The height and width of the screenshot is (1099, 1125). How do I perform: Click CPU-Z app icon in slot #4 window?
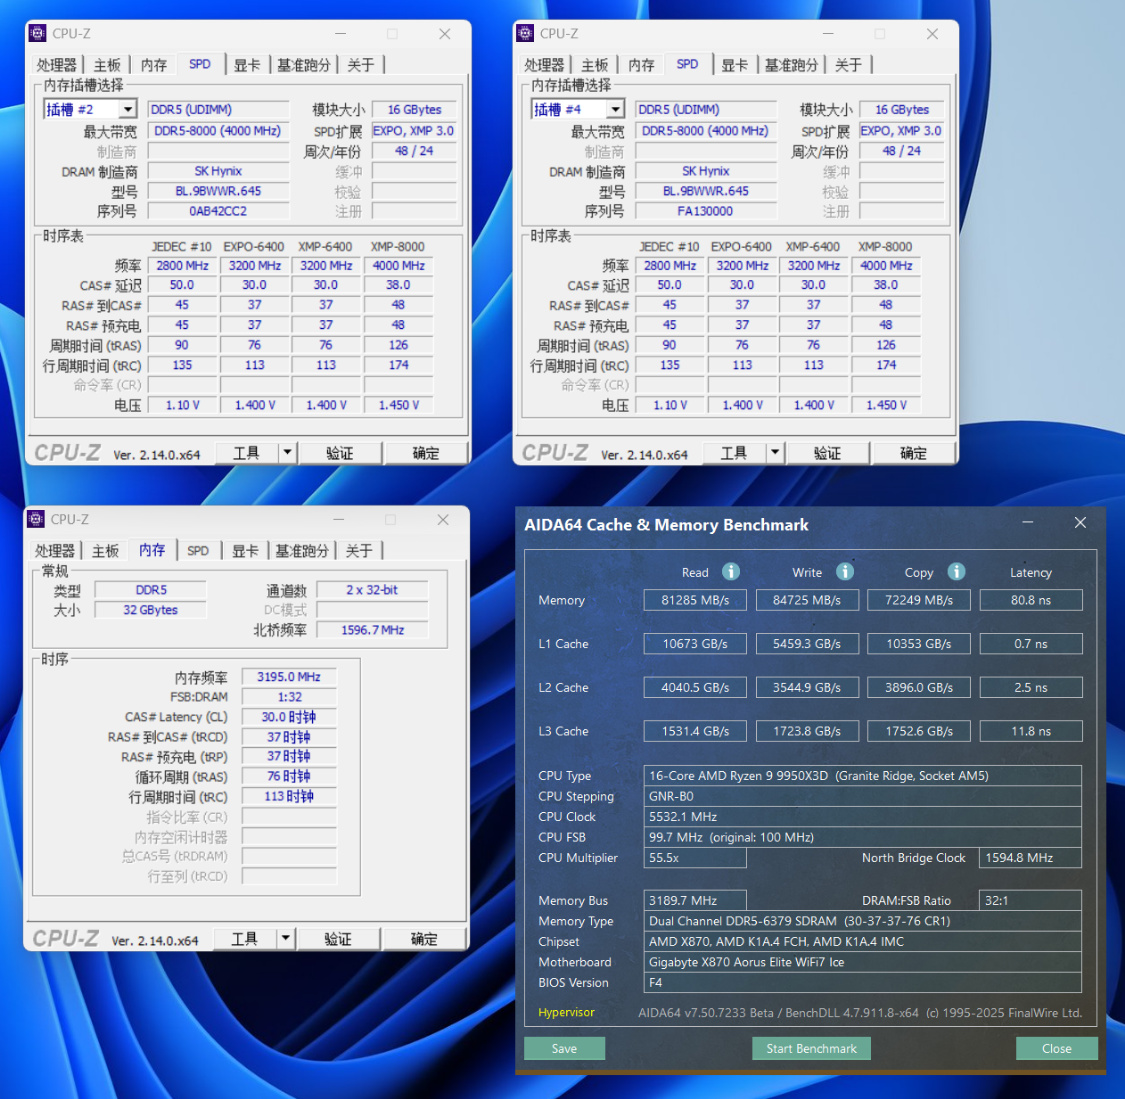pos(525,33)
